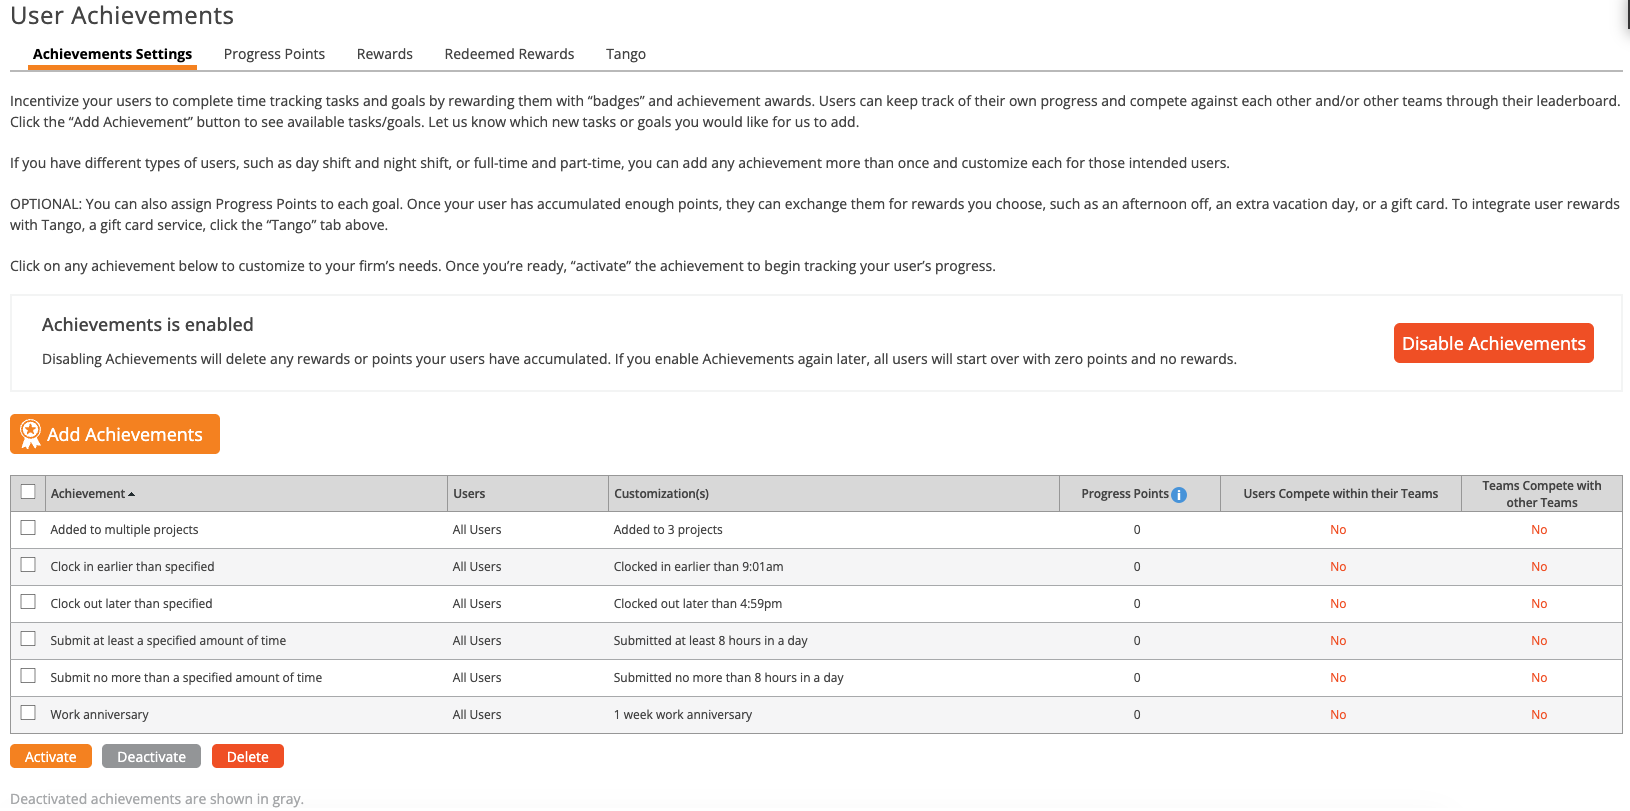Open the Work anniversary achievement
The image size is (1630, 811).
(x=99, y=715)
